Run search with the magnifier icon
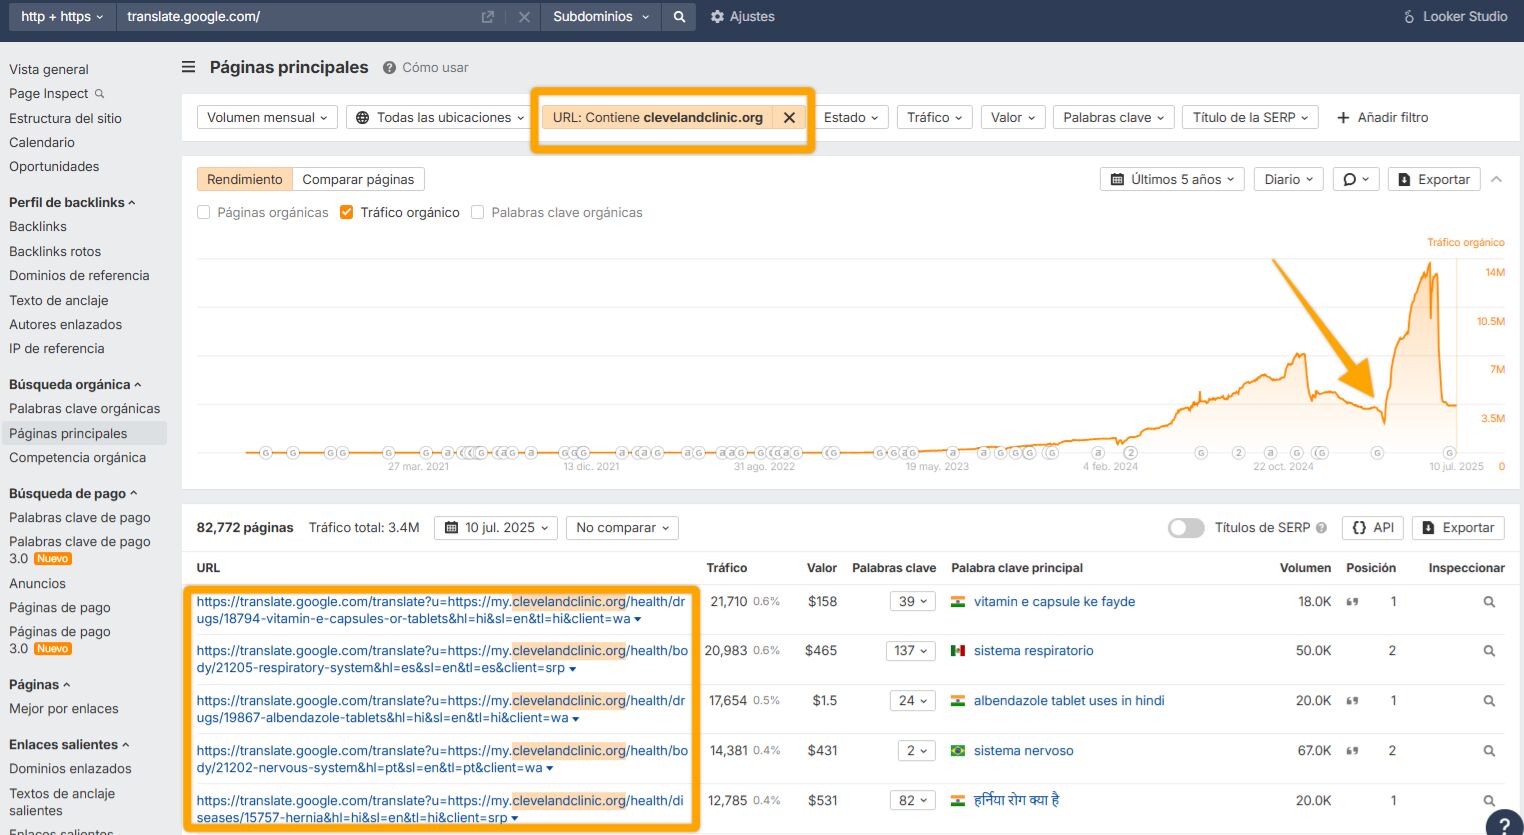 (679, 16)
